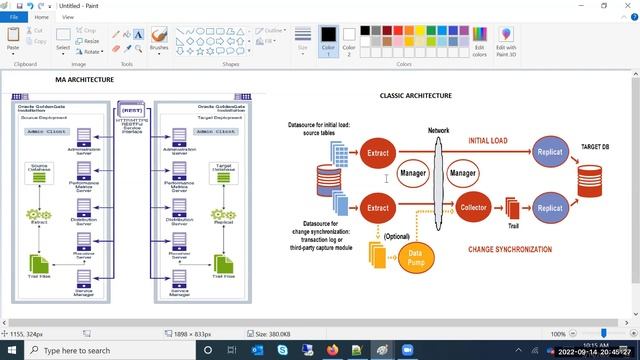Click the taskbar search box
Screen dimensions: 640x360
pos(110,350)
